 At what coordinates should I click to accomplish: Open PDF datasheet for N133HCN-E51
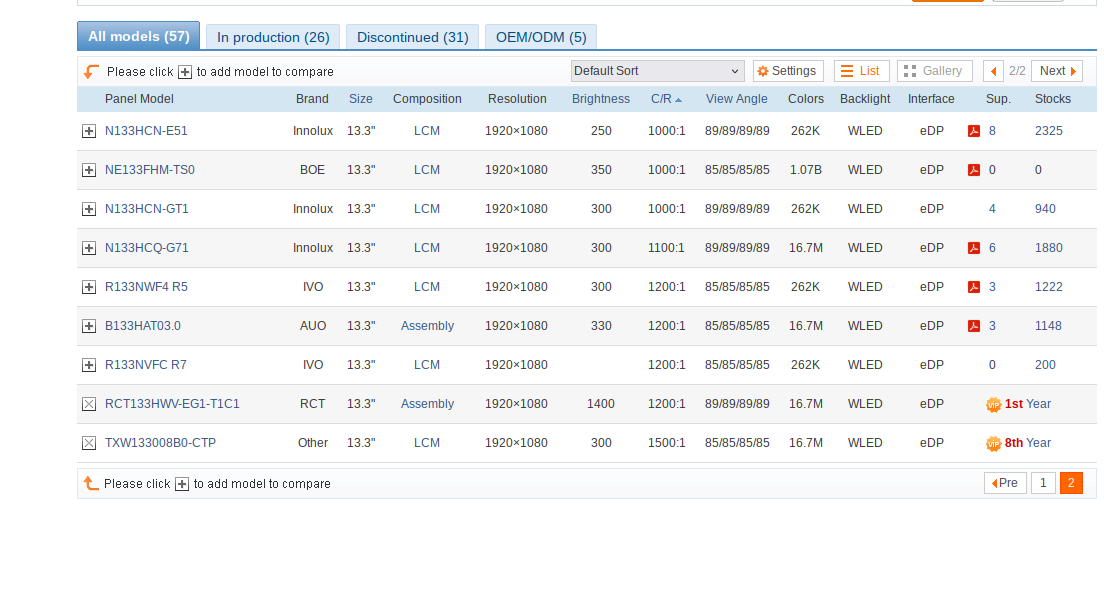pos(973,131)
